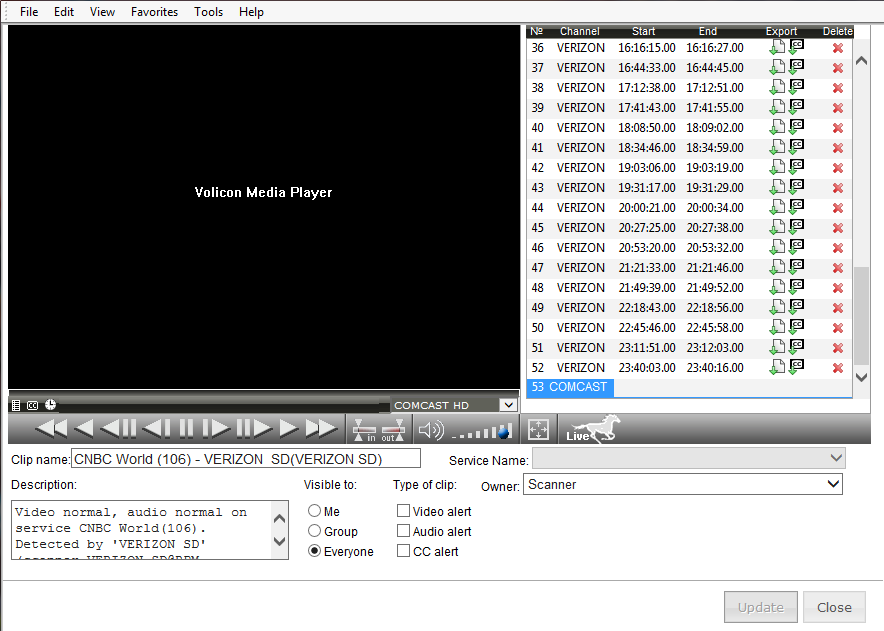Image resolution: width=884 pixels, height=631 pixels.
Task: Click description box scroll-up arrow
Action: click(x=279, y=518)
